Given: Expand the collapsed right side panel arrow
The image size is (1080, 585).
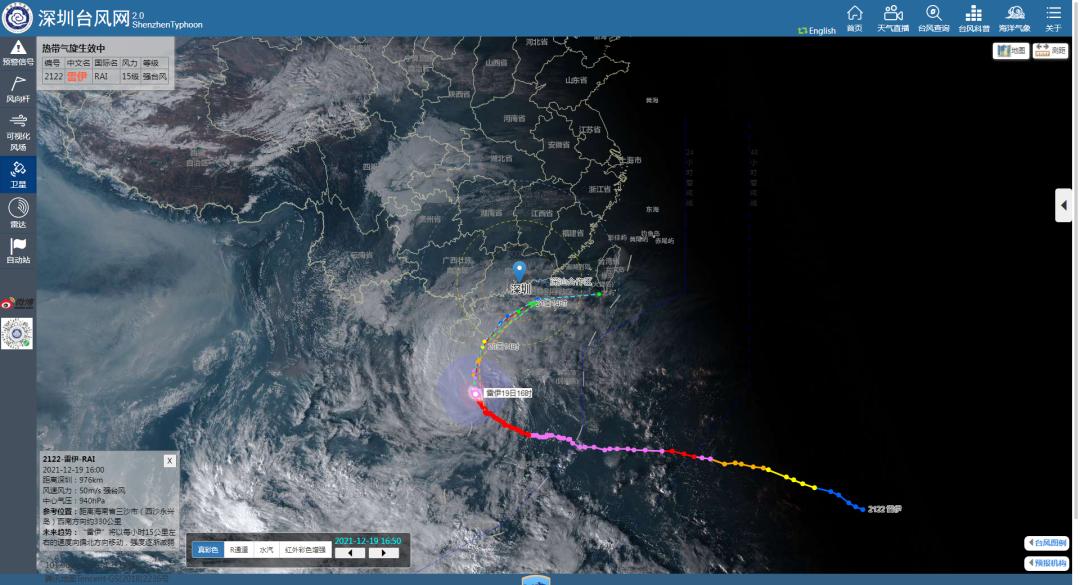Looking at the screenshot, I should pyautogui.click(x=1064, y=205).
